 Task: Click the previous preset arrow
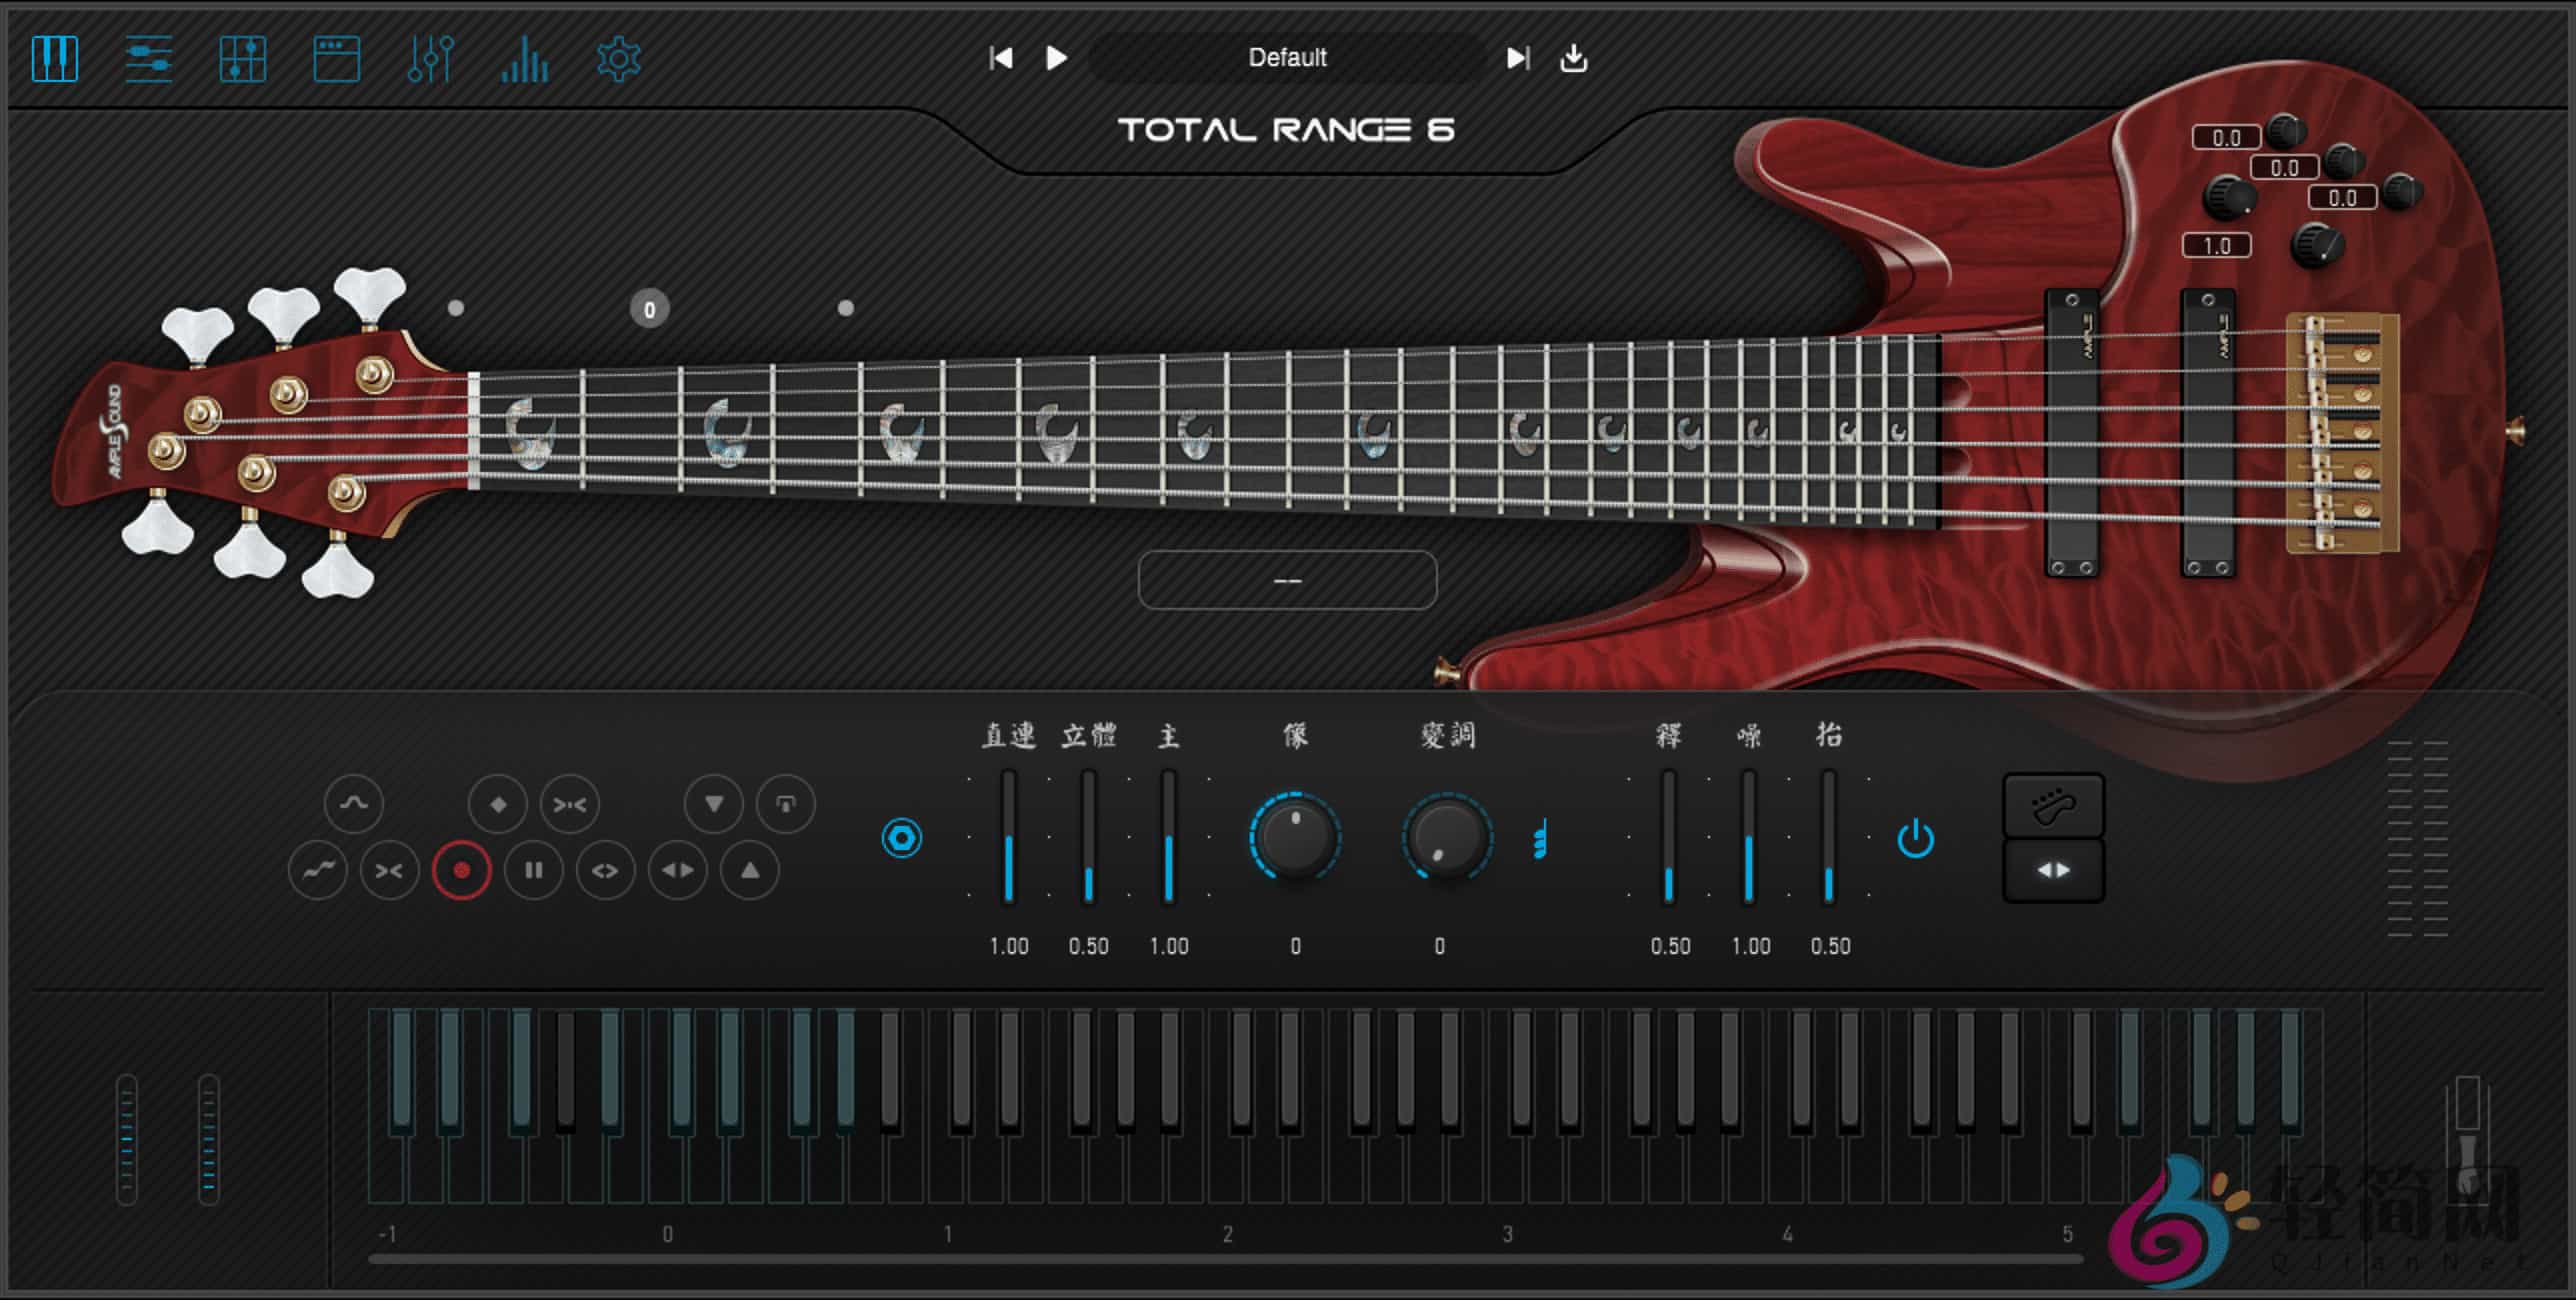point(1000,58)
